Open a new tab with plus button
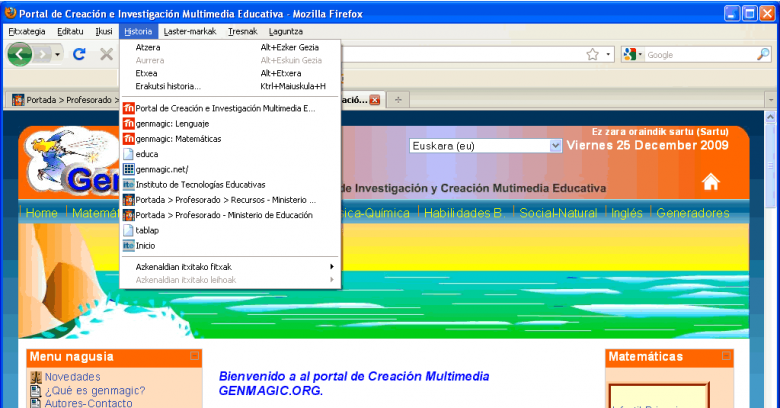 (398, 100)
